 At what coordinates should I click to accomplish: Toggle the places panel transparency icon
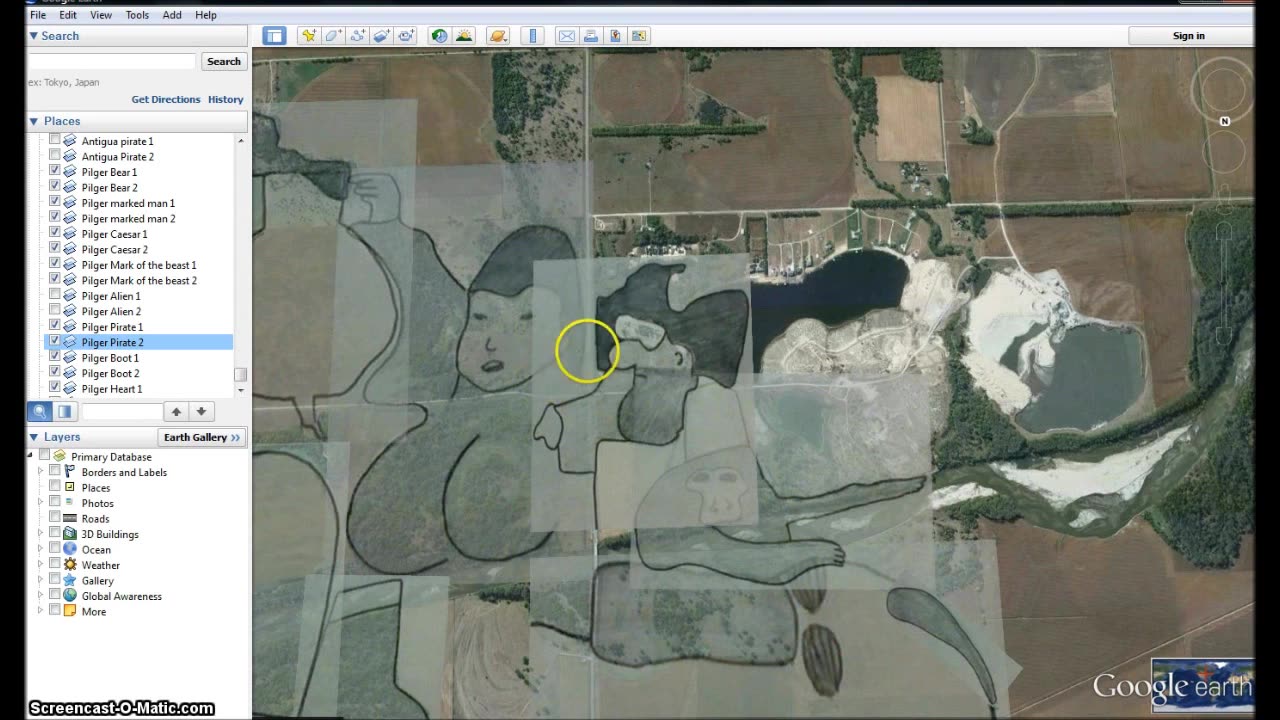(x=64, y=411)
